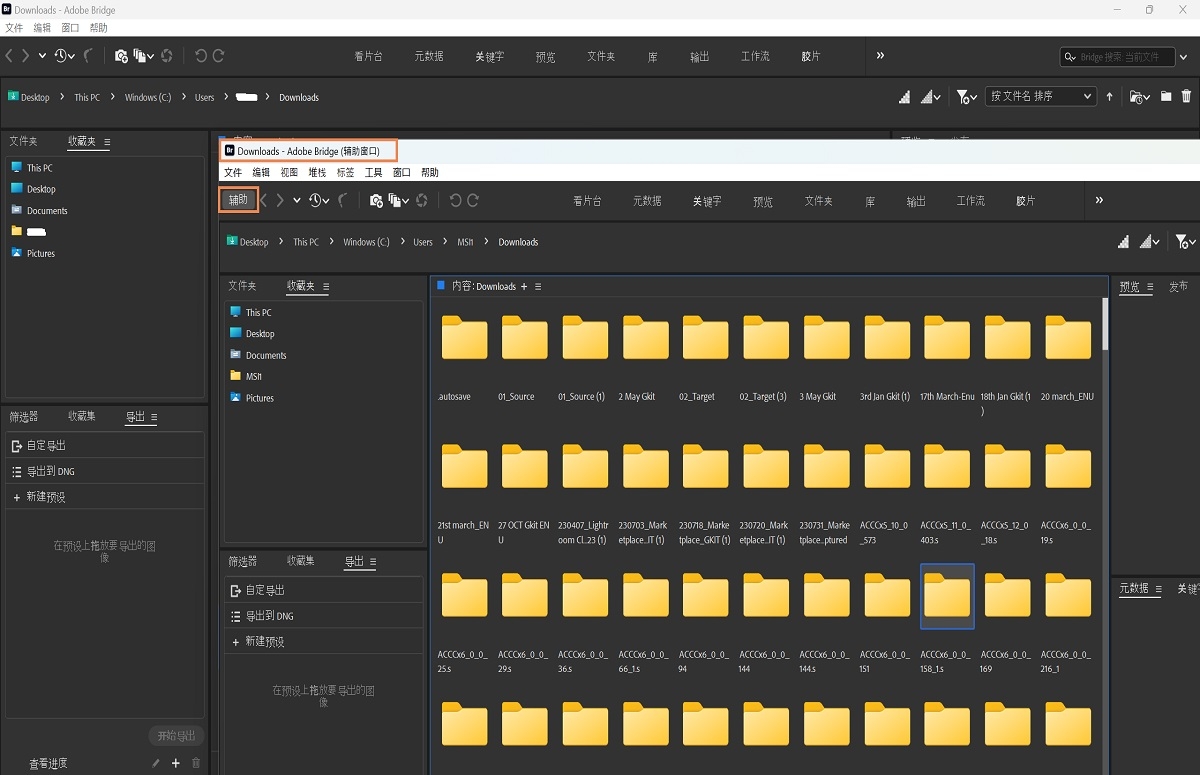Expand more workspaces with the double chevron in the auxiliary window
Image resolution: width=1200 pixels, height=775 pixels.
(1099, 201)
